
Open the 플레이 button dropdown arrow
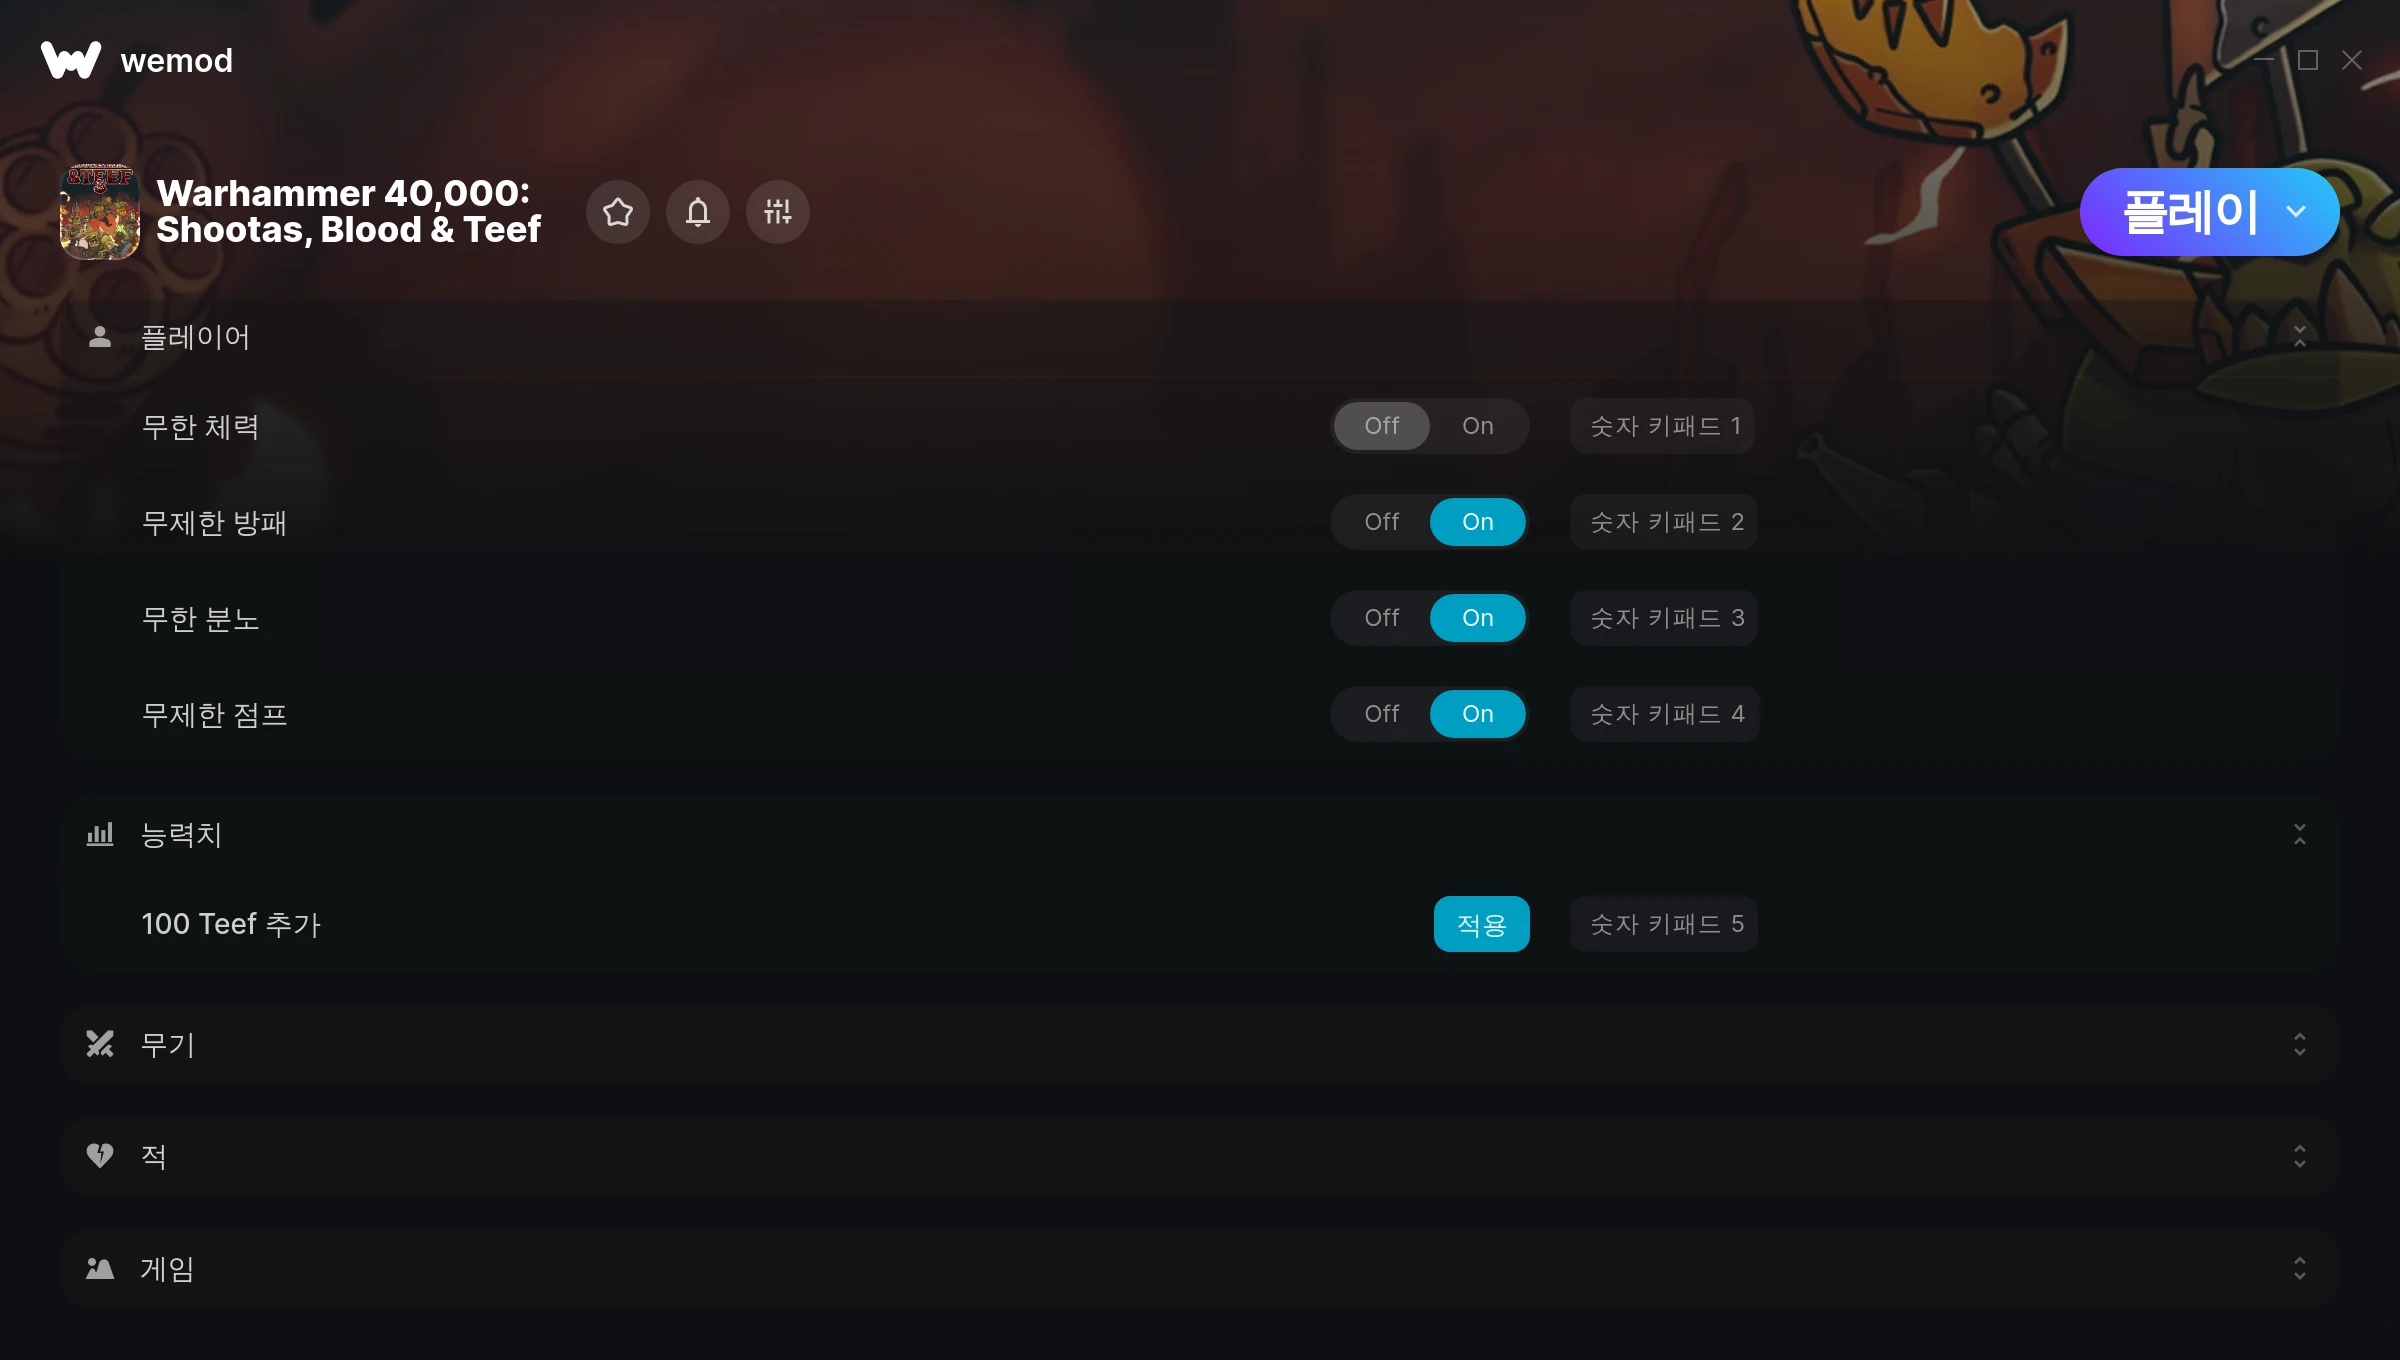tap(2296, 212)
